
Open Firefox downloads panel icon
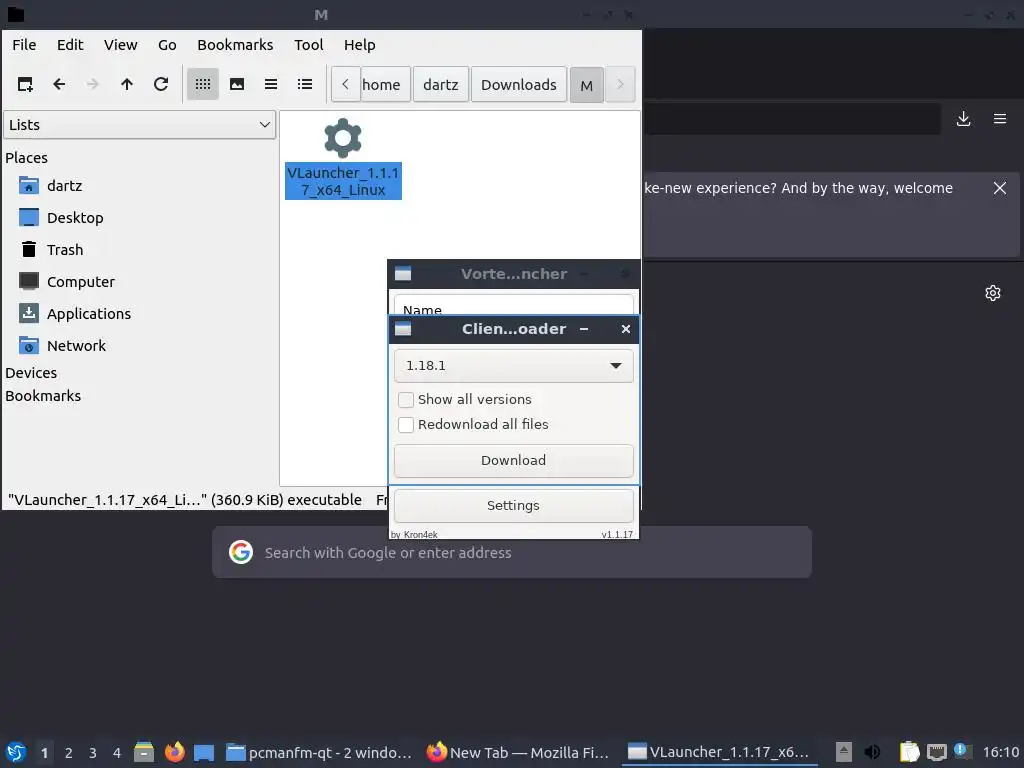963,119
